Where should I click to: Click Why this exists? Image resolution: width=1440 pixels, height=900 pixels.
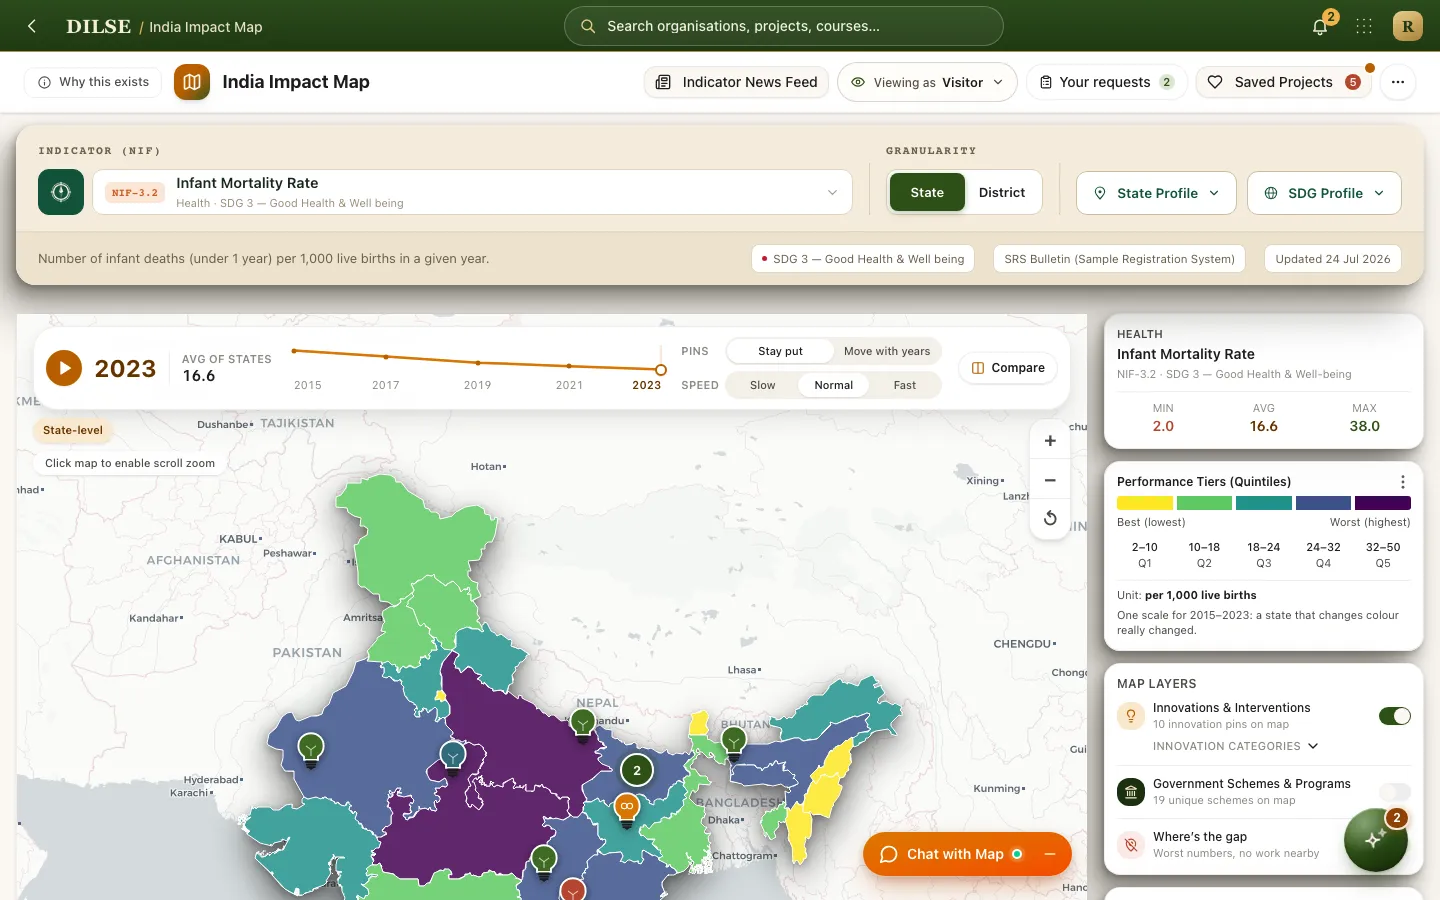pyautogui.click(x=93, y=82)
